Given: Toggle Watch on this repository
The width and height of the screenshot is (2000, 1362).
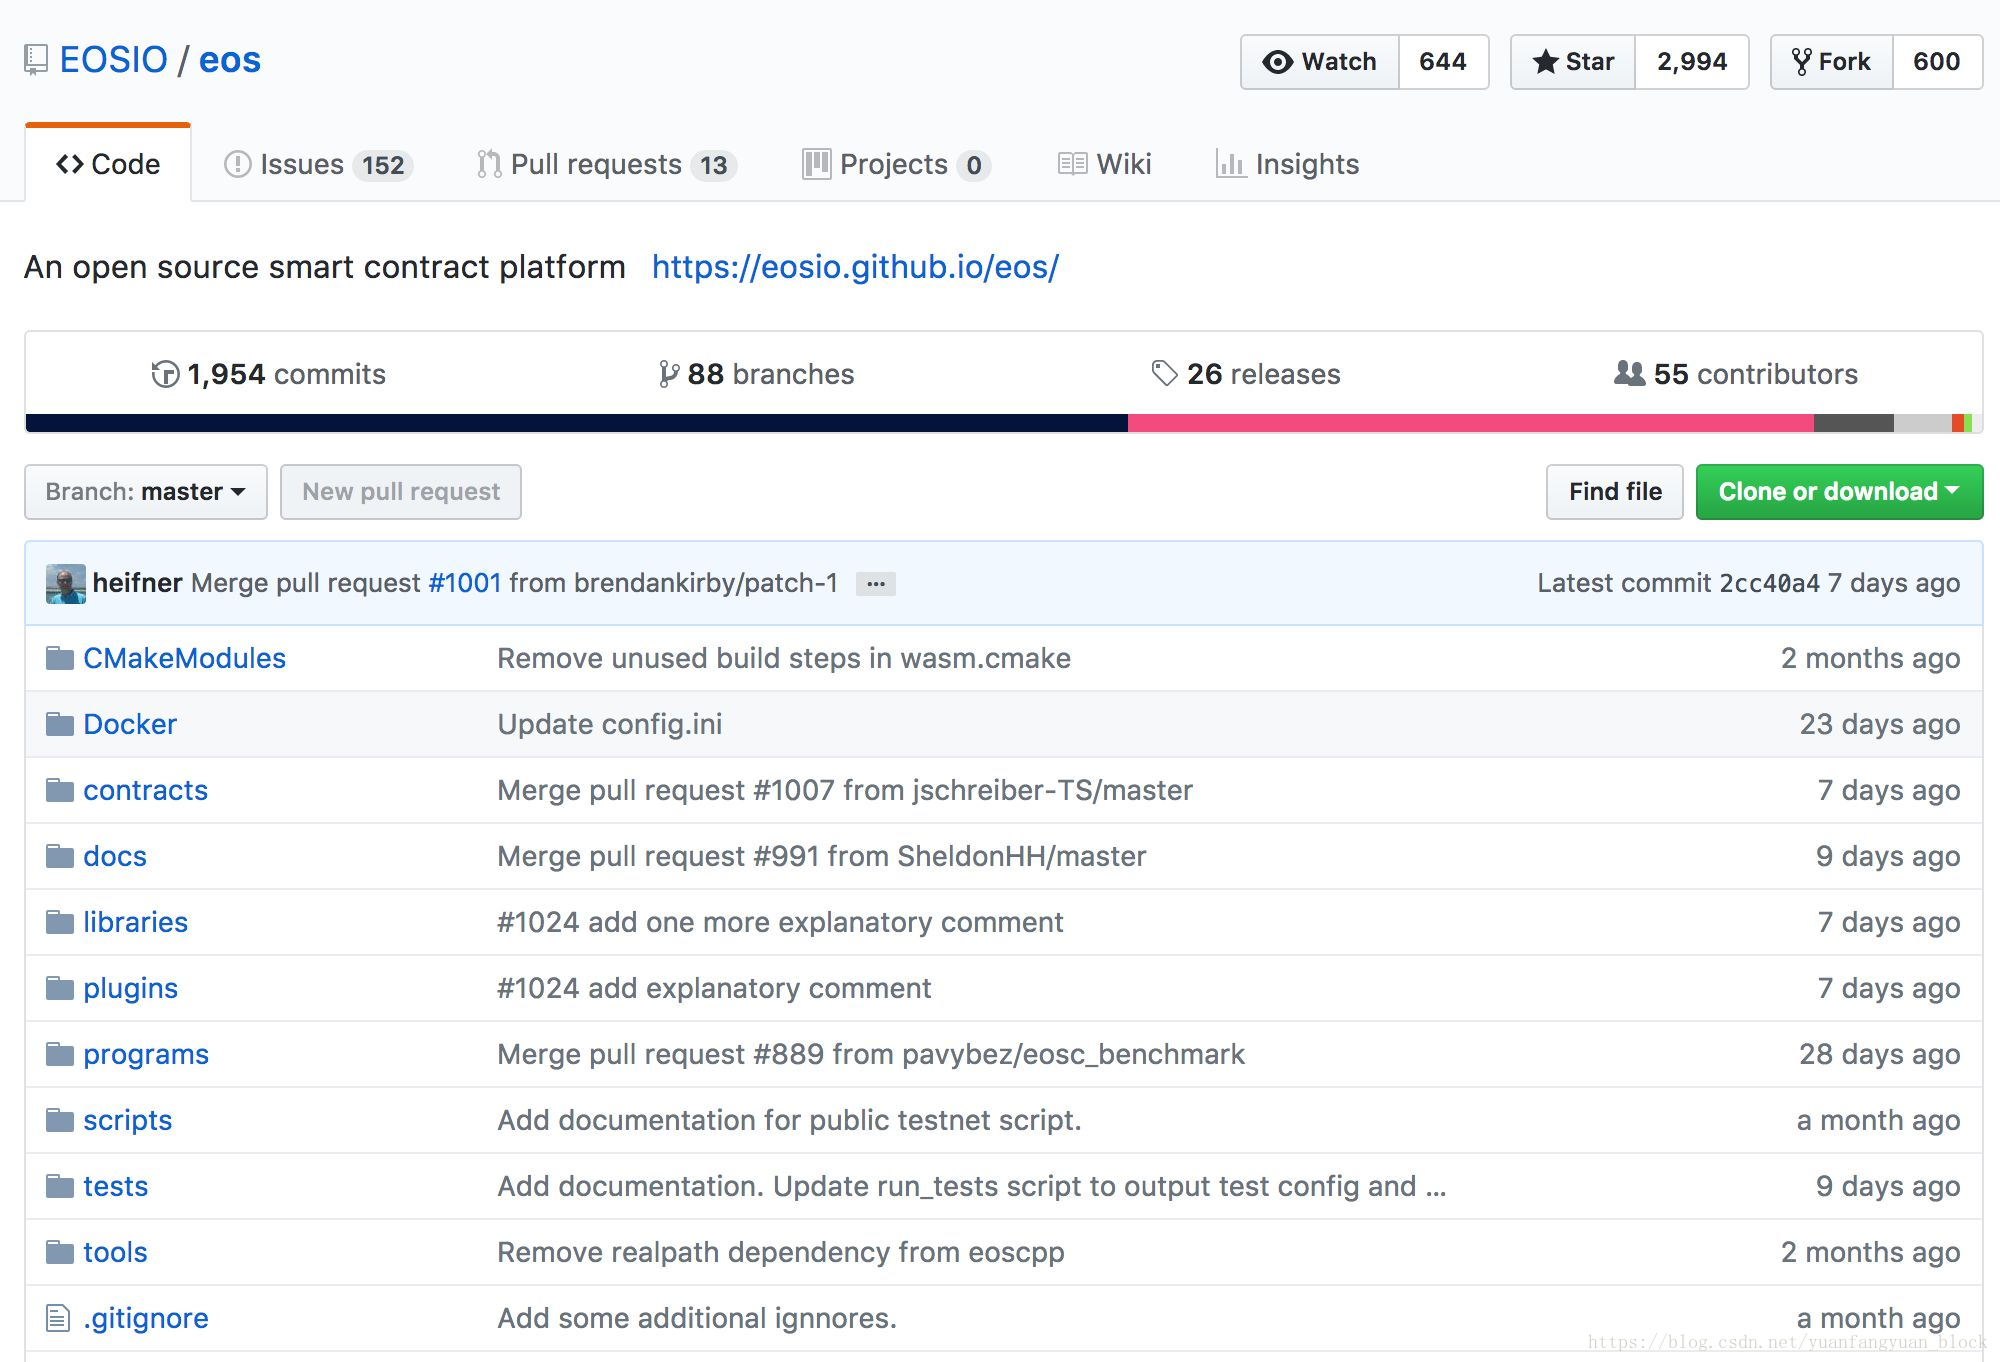Looking at the screenshot, I should (1320, 62).
